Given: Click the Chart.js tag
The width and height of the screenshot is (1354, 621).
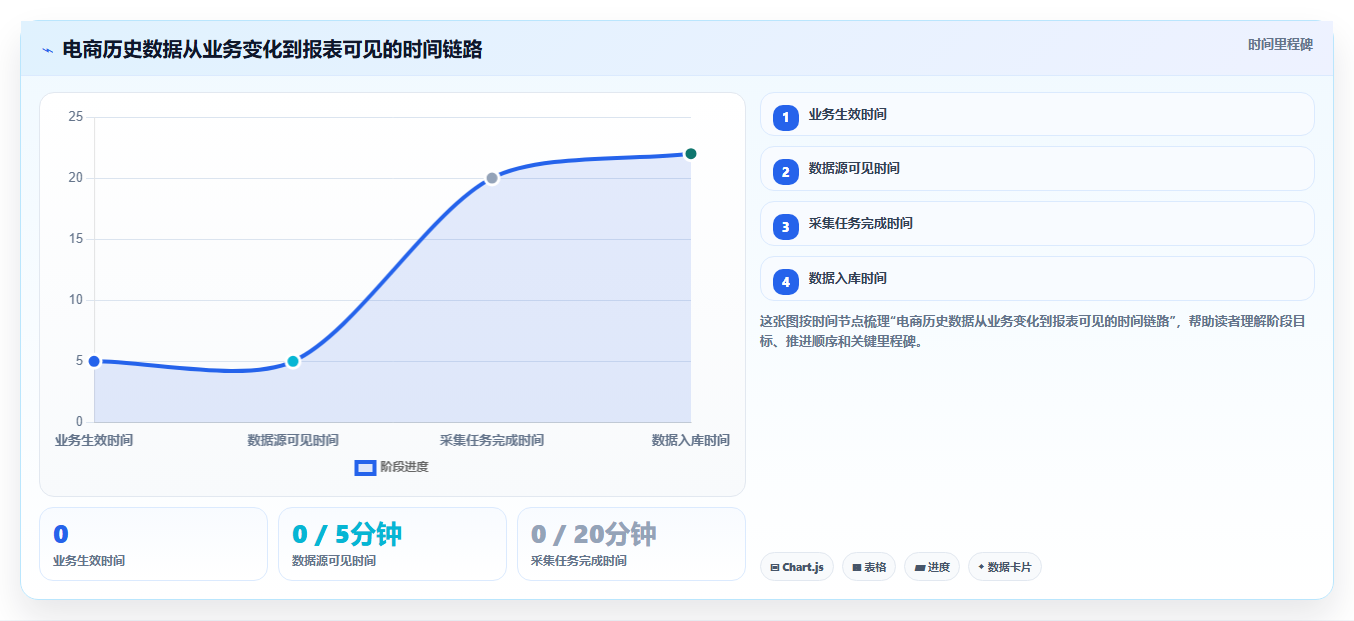Looking at the screenshot, I should 797,567.
